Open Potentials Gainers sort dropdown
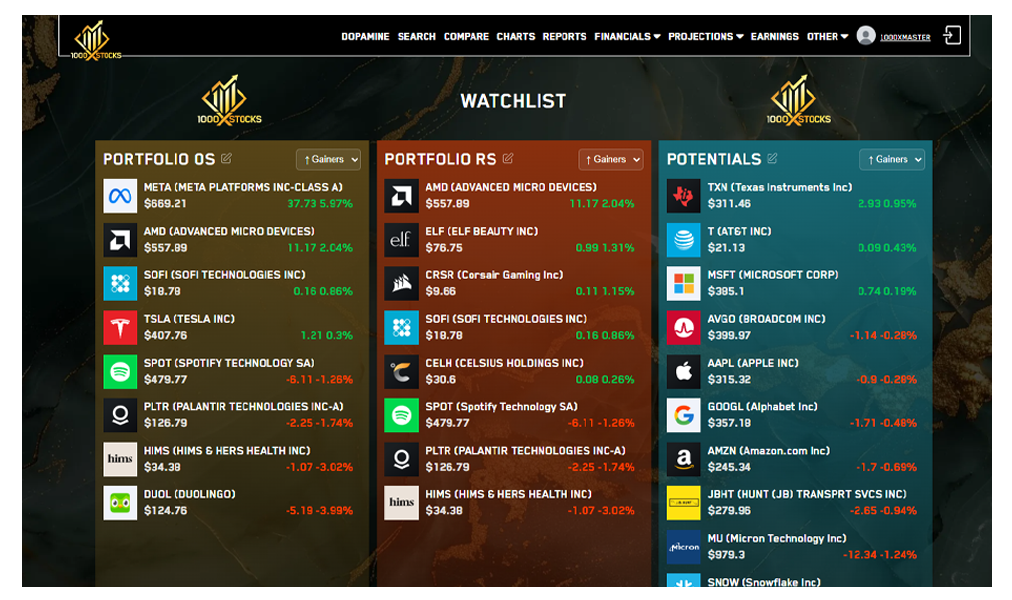Image resolution: width=1012 pixels, height=600 pixels. click(x=892, y=159)
